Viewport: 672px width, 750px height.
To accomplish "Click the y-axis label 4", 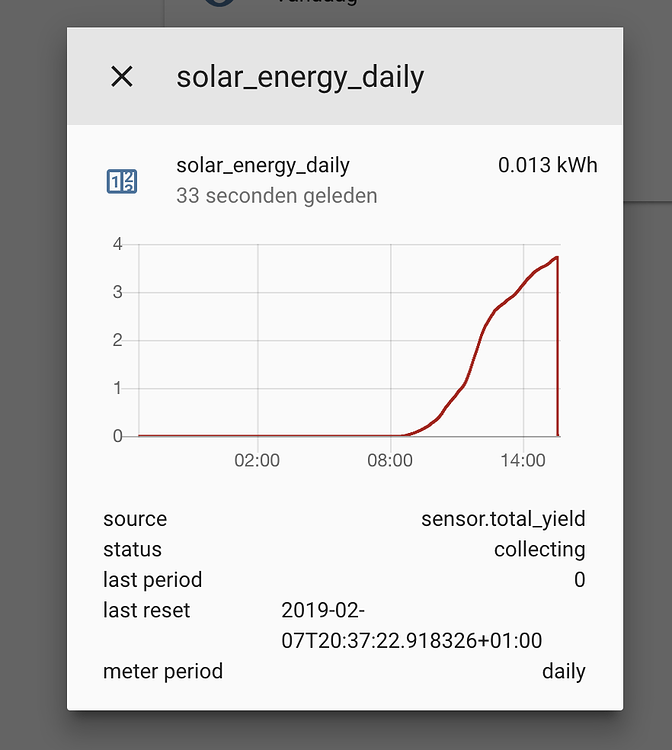I will (x=118, y=244).
